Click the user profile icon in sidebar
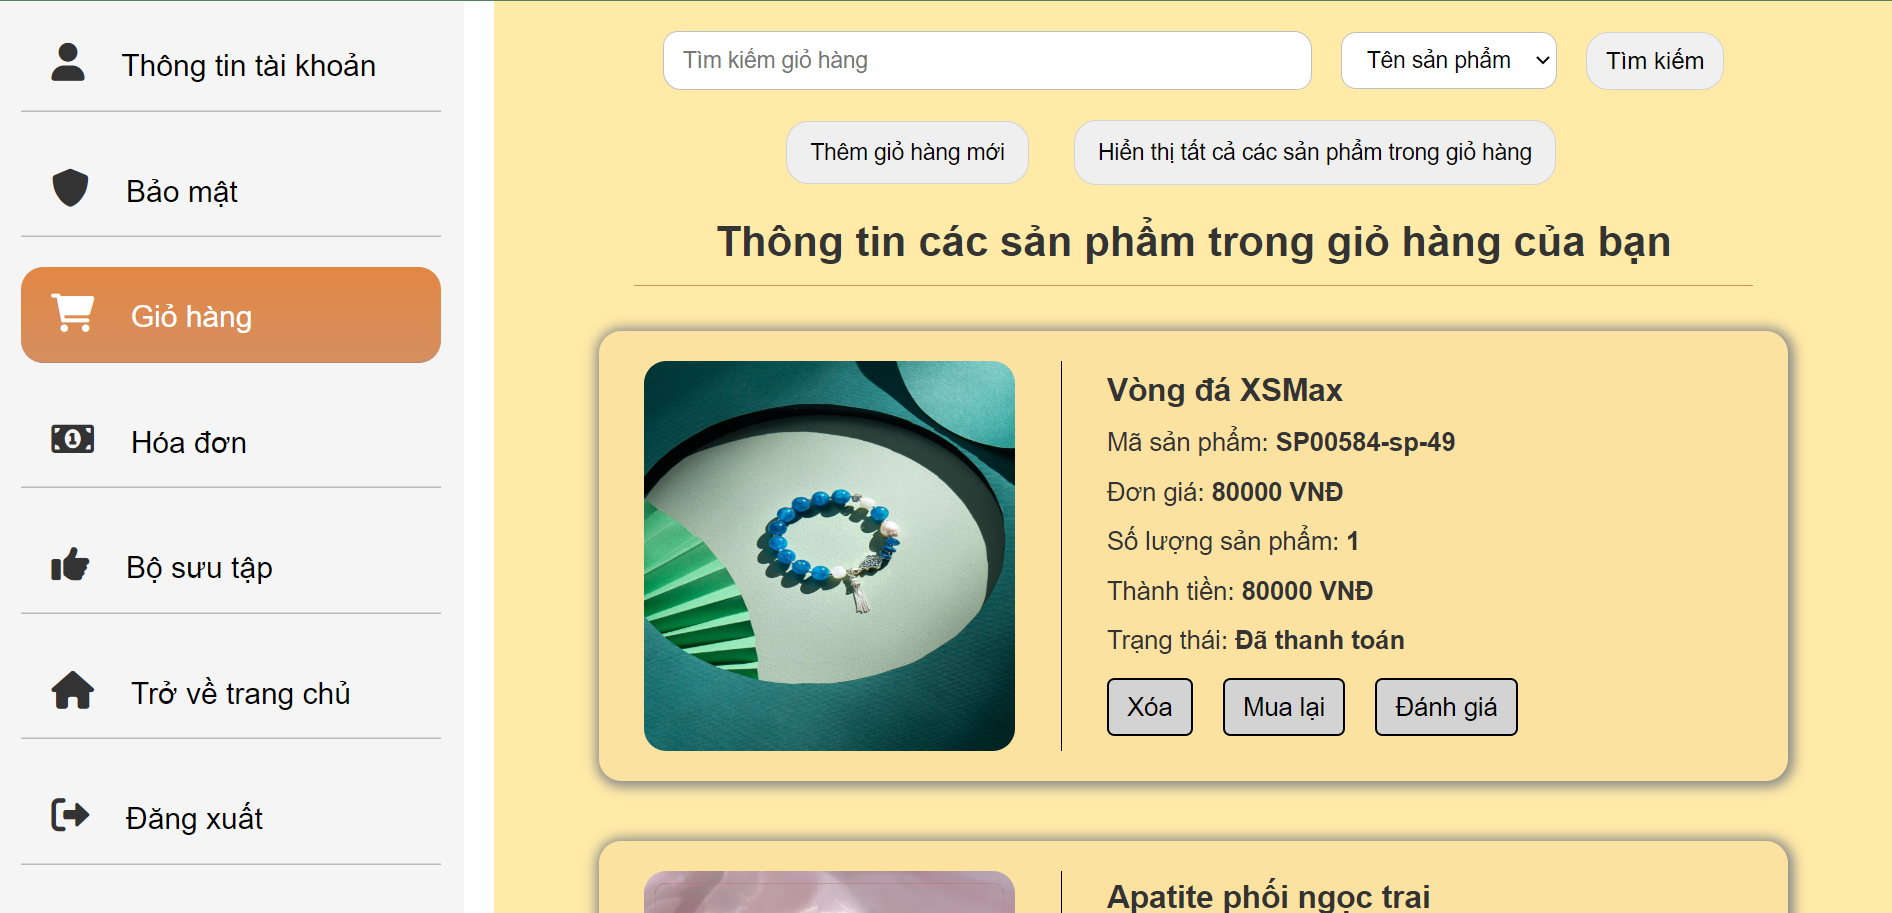 [68, 63]
